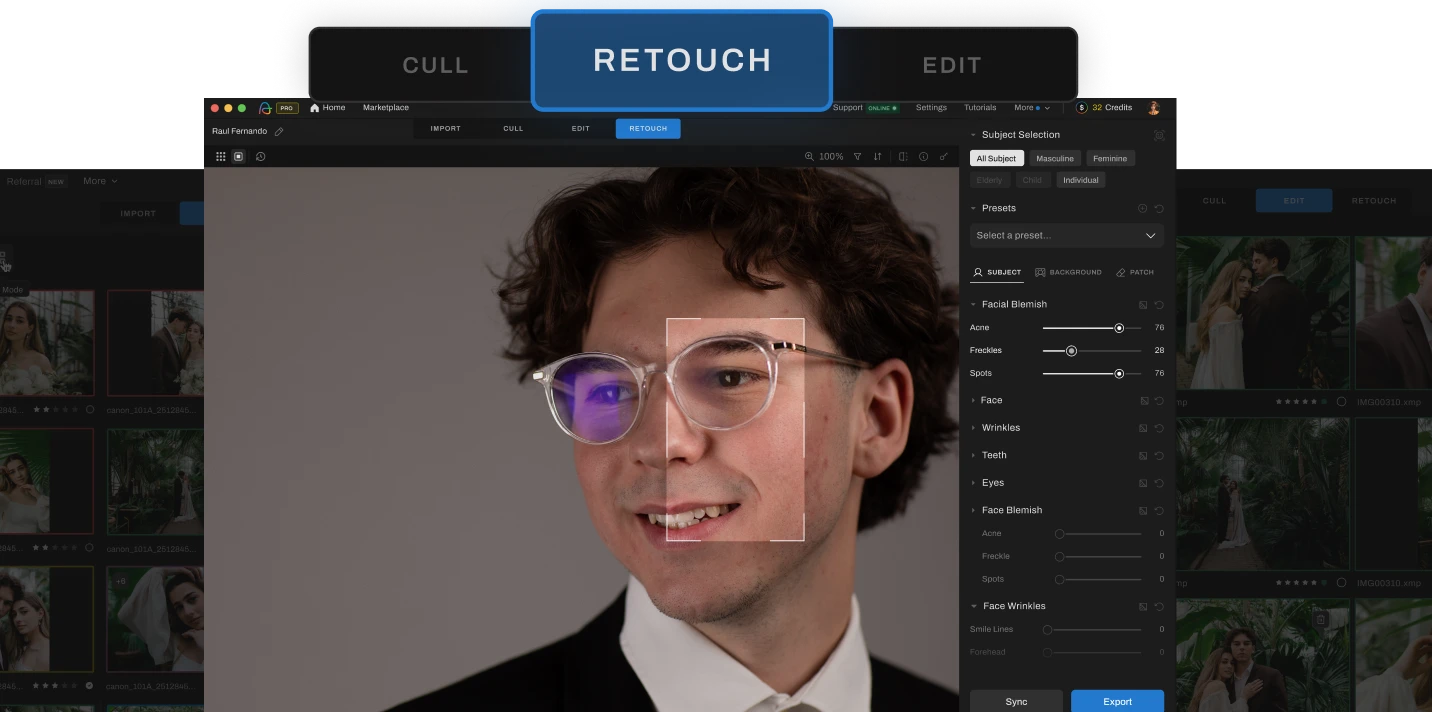The width and height of the screenshot is (1432, 712).
Task: Open the PATCH retouch tab
Action: click(1135, 272)
